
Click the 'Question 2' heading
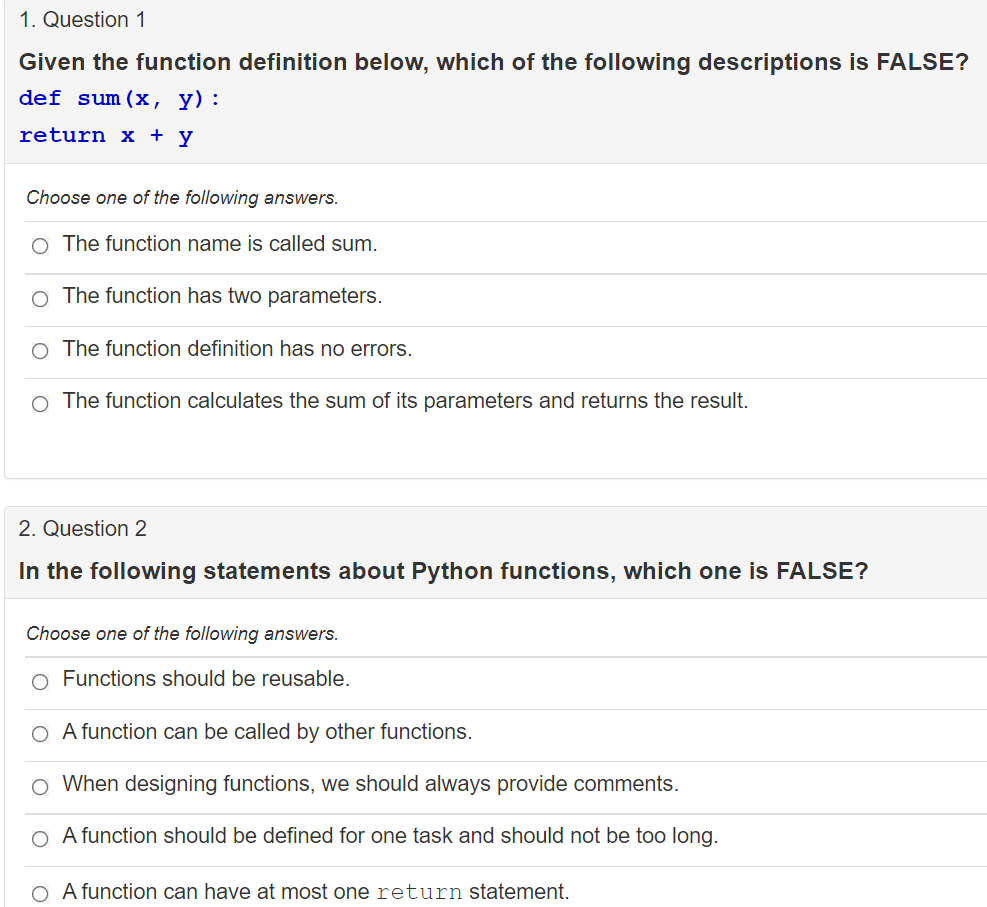(x=82, y=529)
